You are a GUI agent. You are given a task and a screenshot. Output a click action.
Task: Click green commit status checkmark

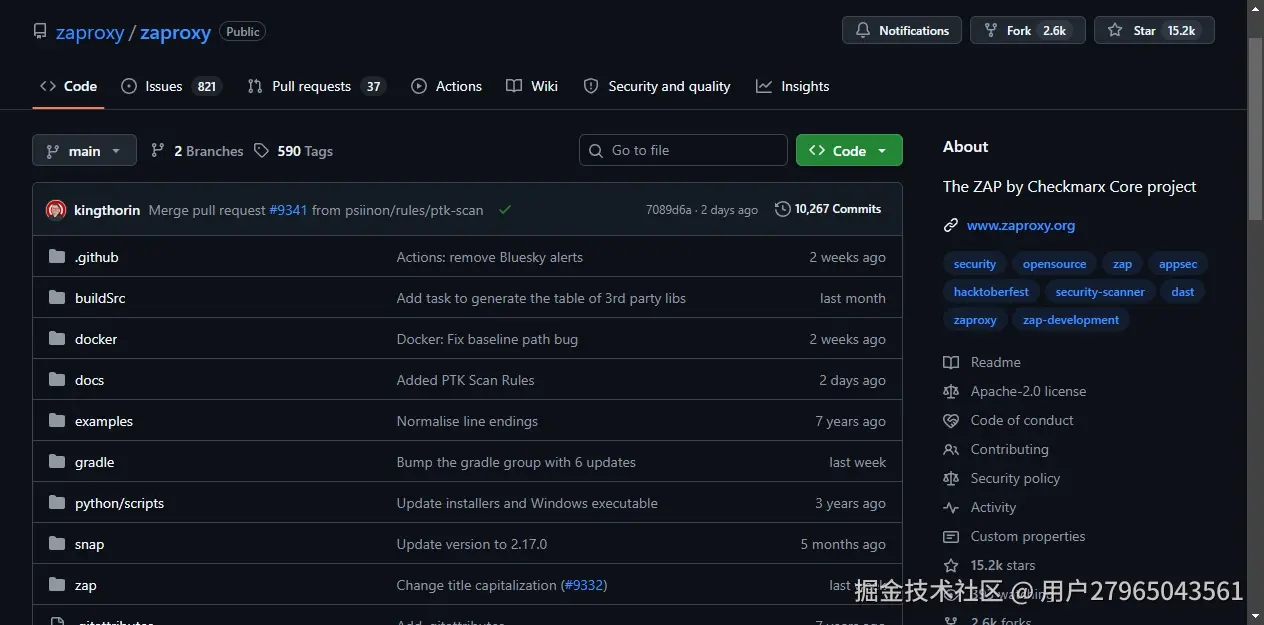pos(505,209)
